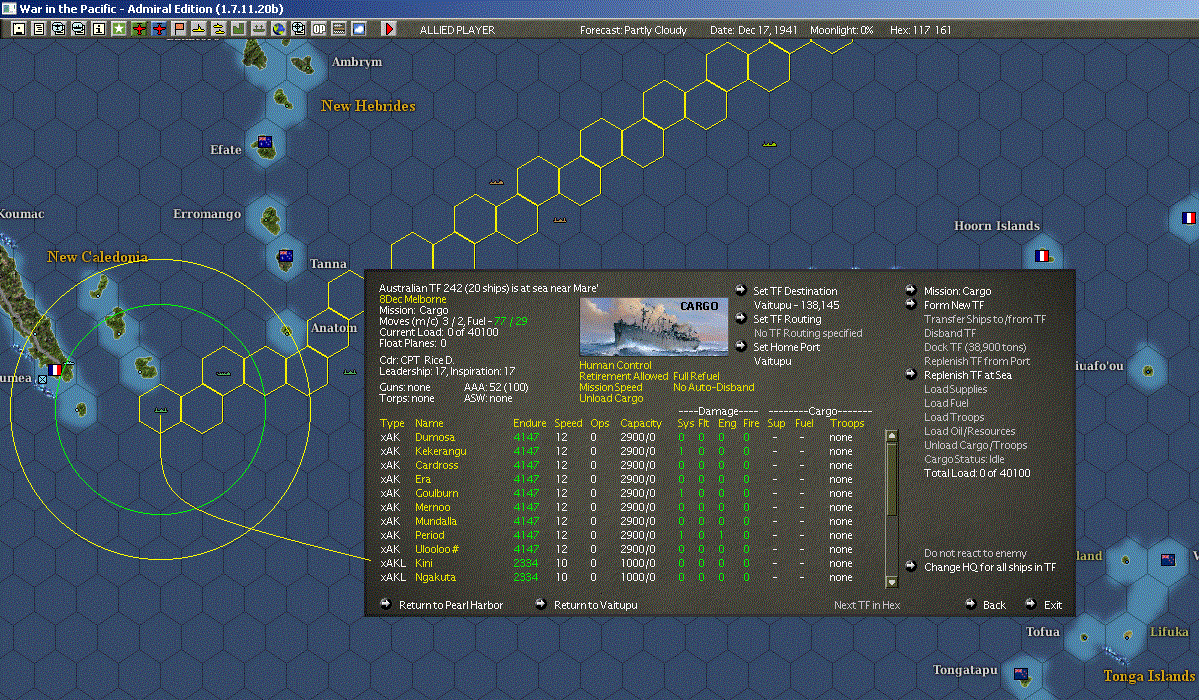Open the combat report lines icon
The width and height of the screenshot is (1199, 700).
point(339,29)
